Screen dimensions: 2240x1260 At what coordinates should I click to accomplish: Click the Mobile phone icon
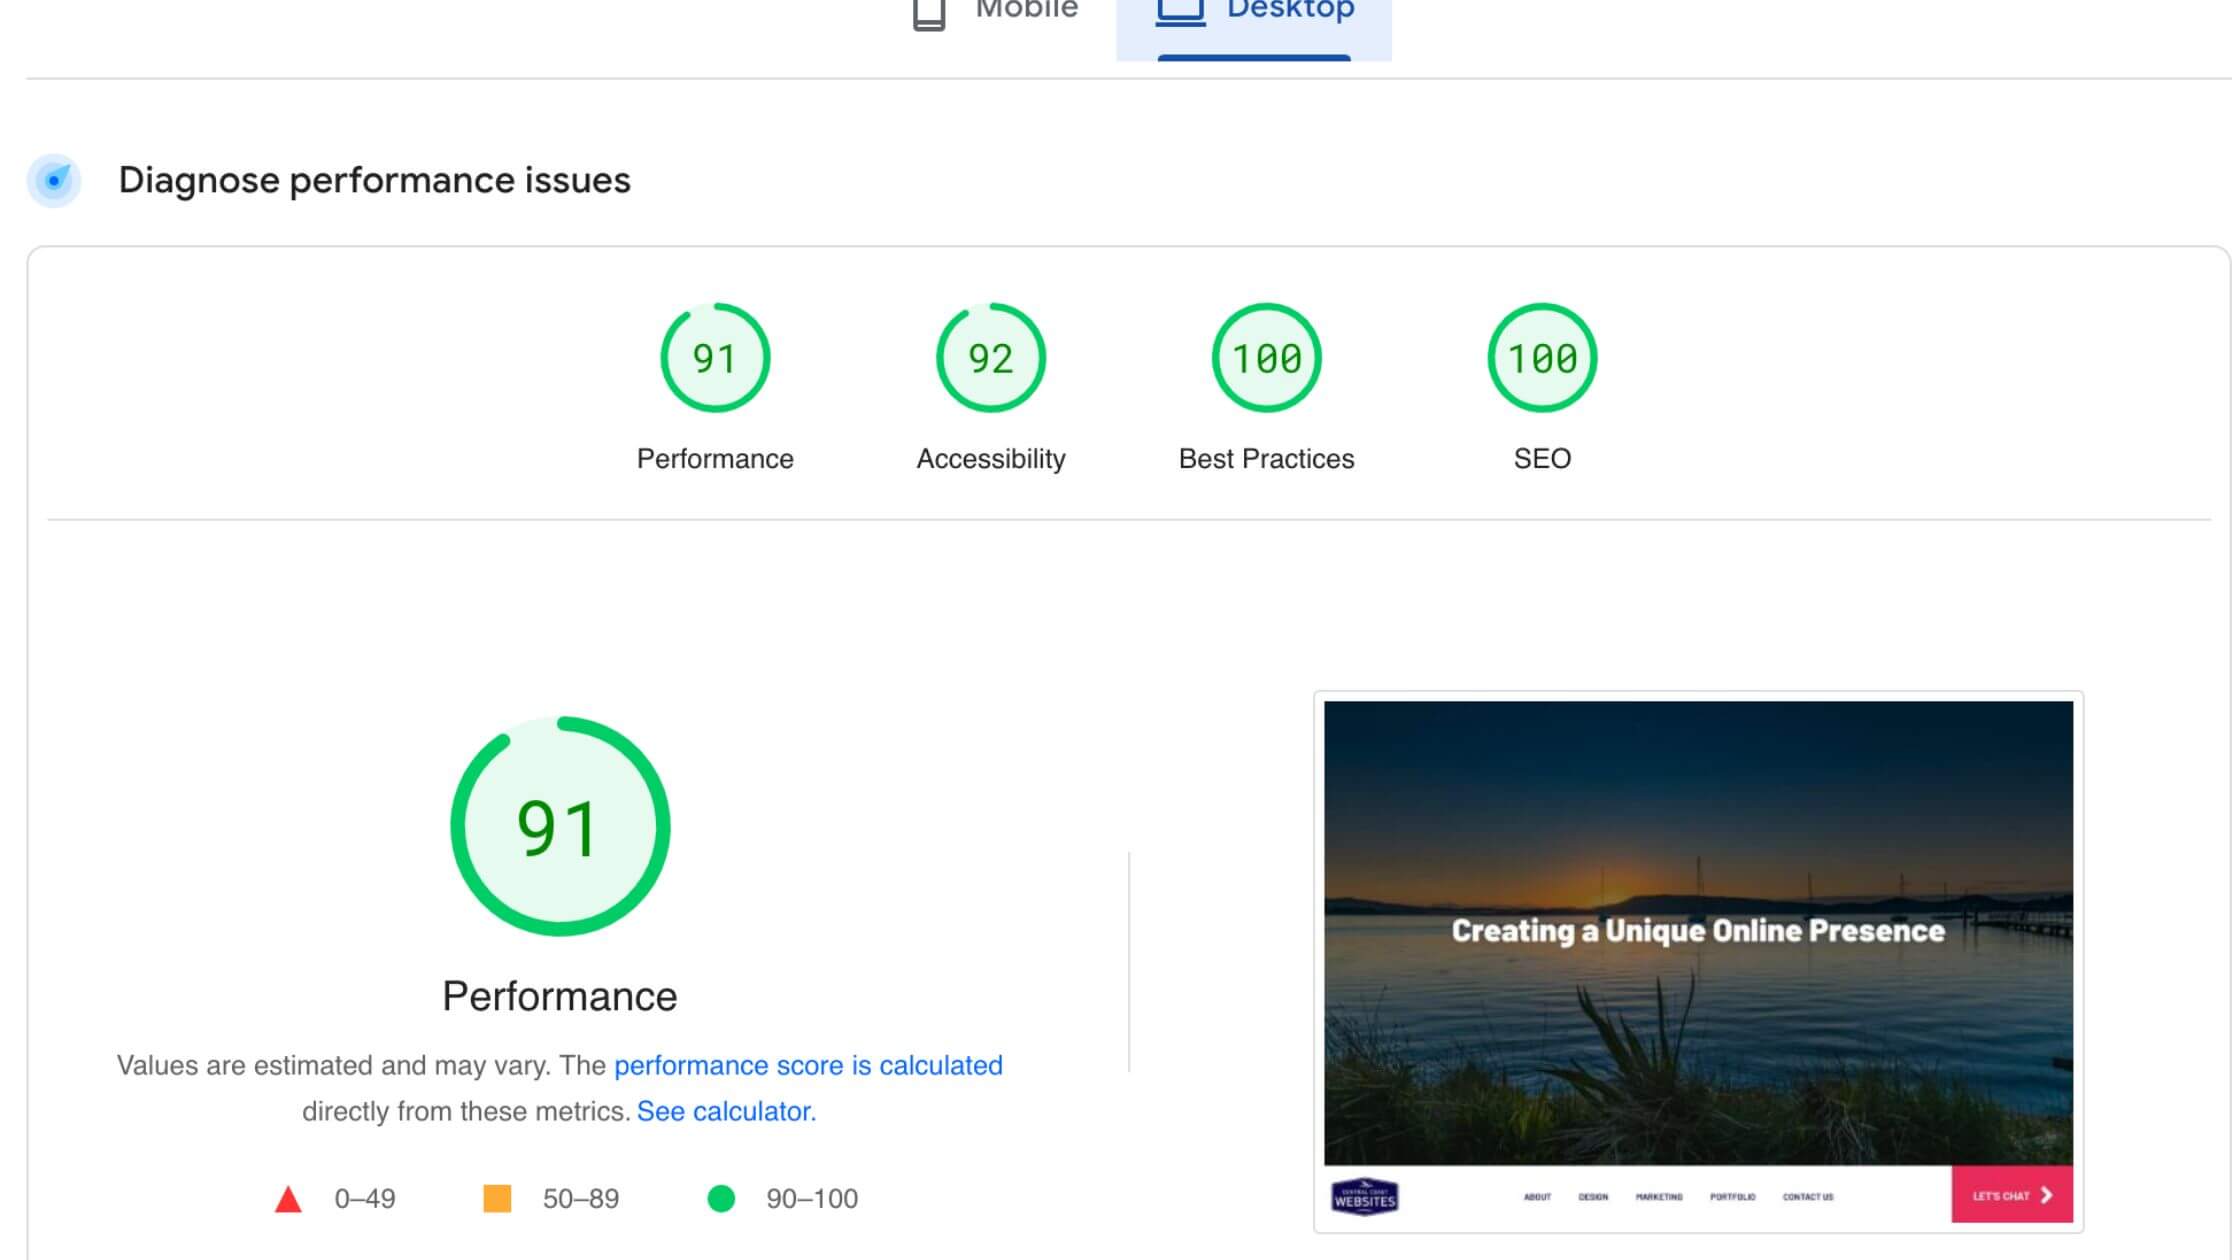click(x=930, y=14)
